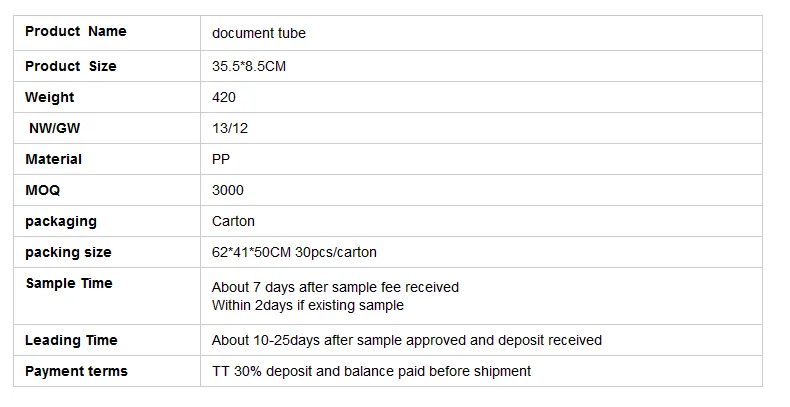The height and width of the screenshot is (407, 790).
Task: Click the "packaging" label cell
Action: click(61, 221)
